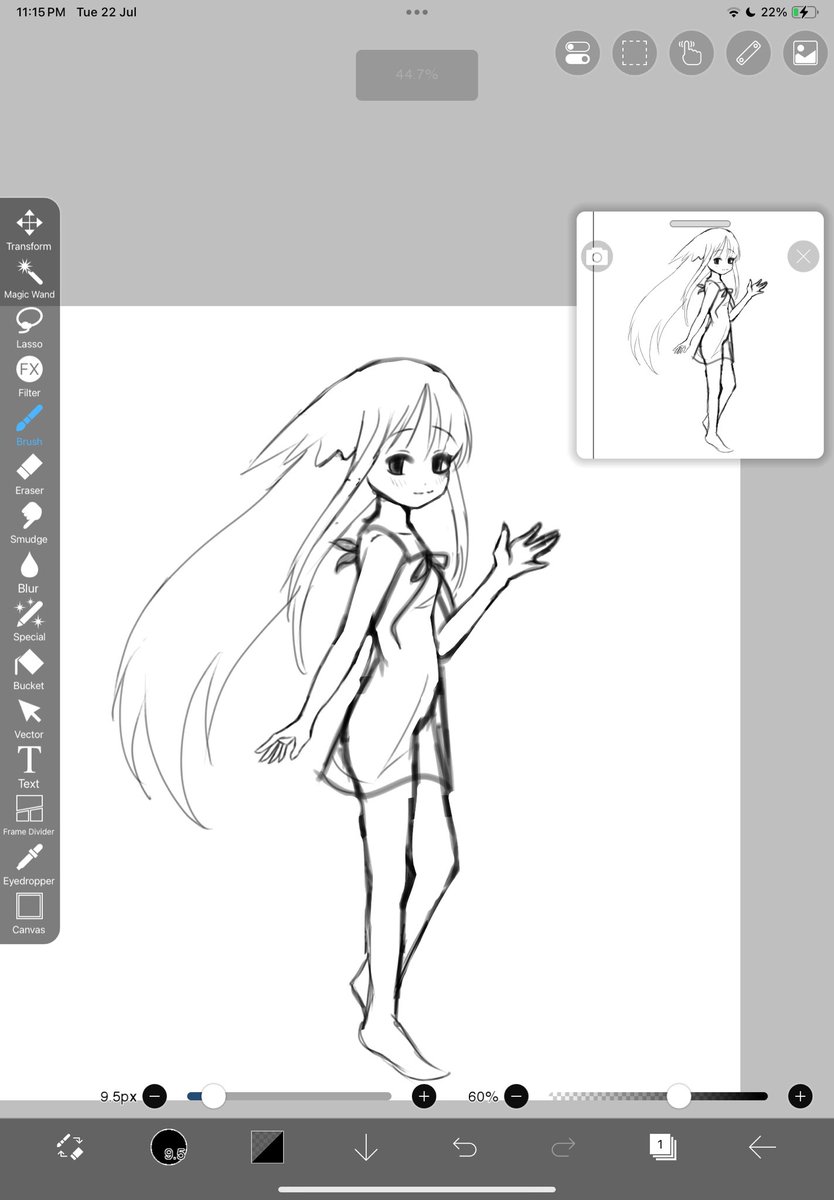
Task: Tap the 44.7% zoom indicator
Action: pos(417,75)
